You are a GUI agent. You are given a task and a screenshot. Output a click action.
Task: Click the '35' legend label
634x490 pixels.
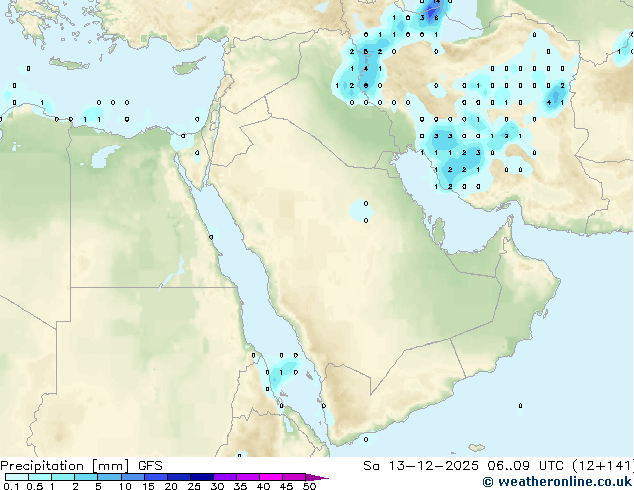click(240, 486)
